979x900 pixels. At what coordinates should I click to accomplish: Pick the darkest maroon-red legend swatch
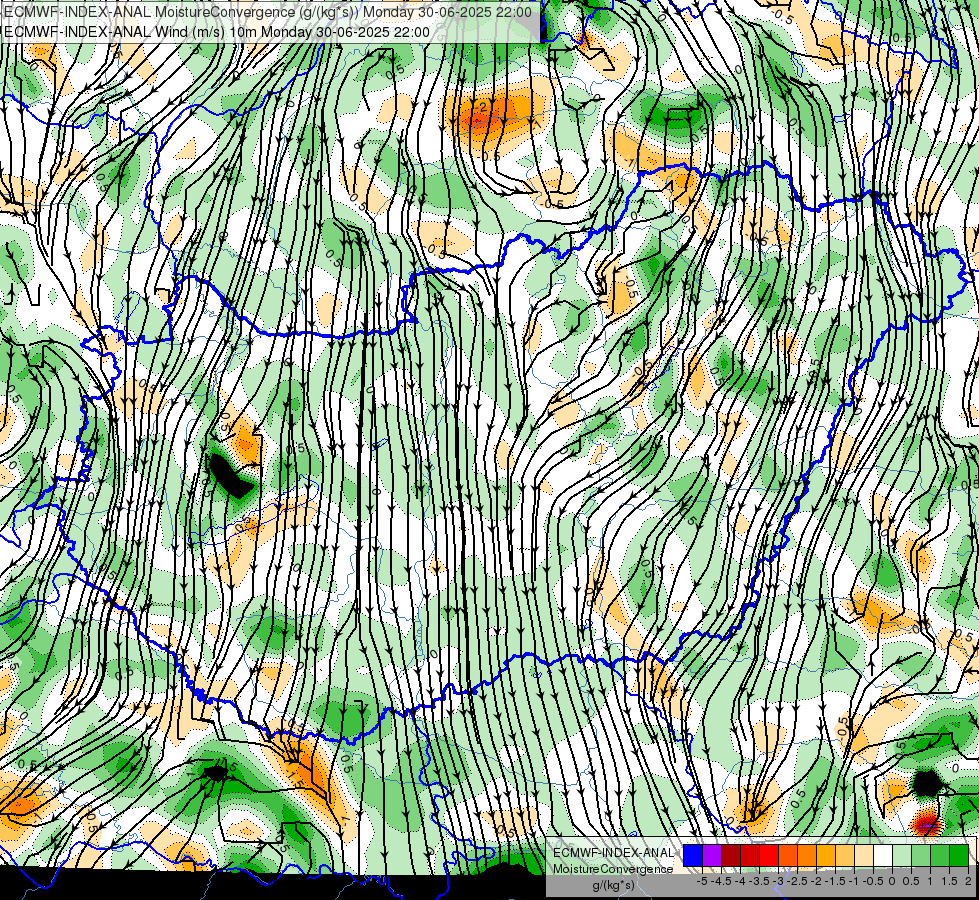tap(731, 856)
